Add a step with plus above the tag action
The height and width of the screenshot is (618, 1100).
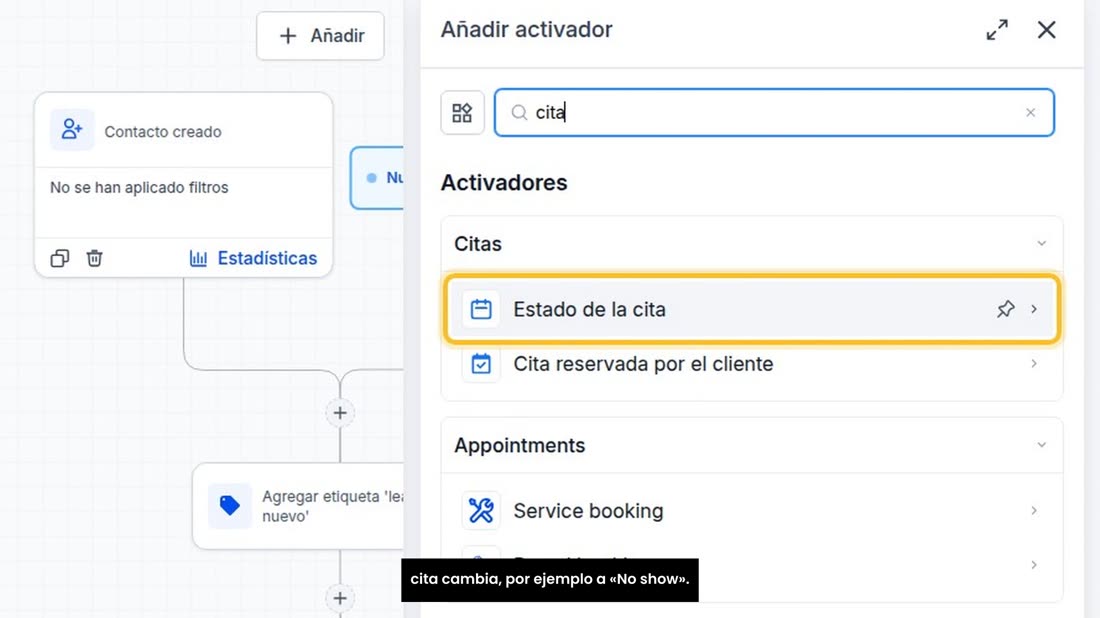(340, 413)
